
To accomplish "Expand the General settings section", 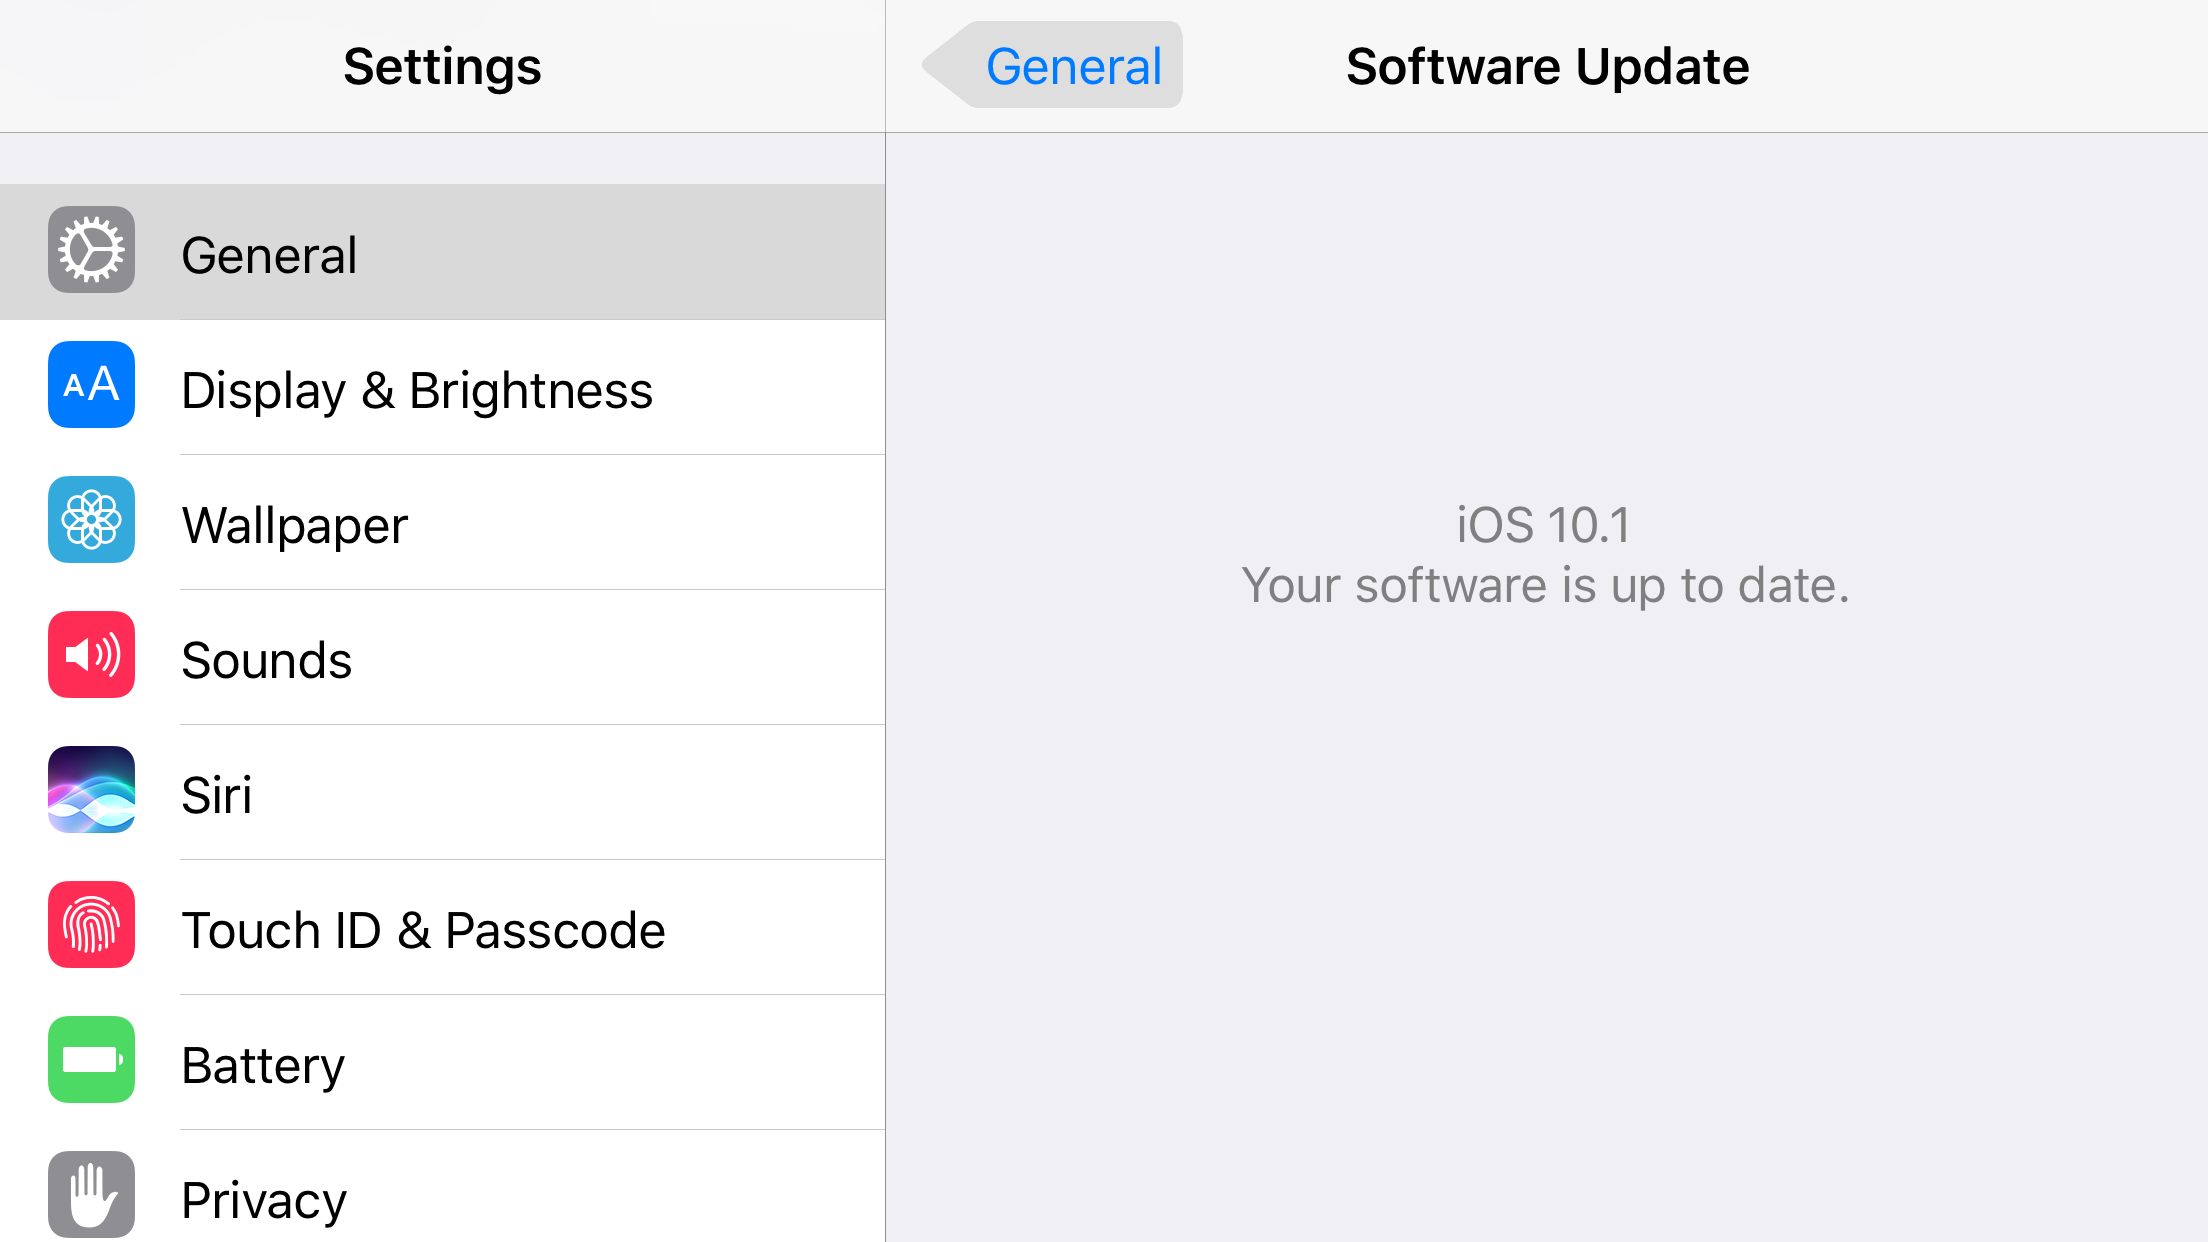I will (x=443, y=250).
